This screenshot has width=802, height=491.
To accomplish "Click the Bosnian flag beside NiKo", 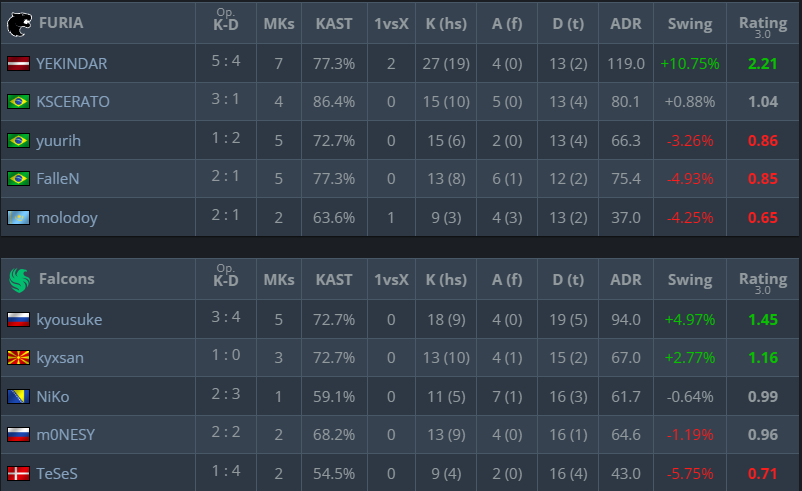I will pos(17,397).
